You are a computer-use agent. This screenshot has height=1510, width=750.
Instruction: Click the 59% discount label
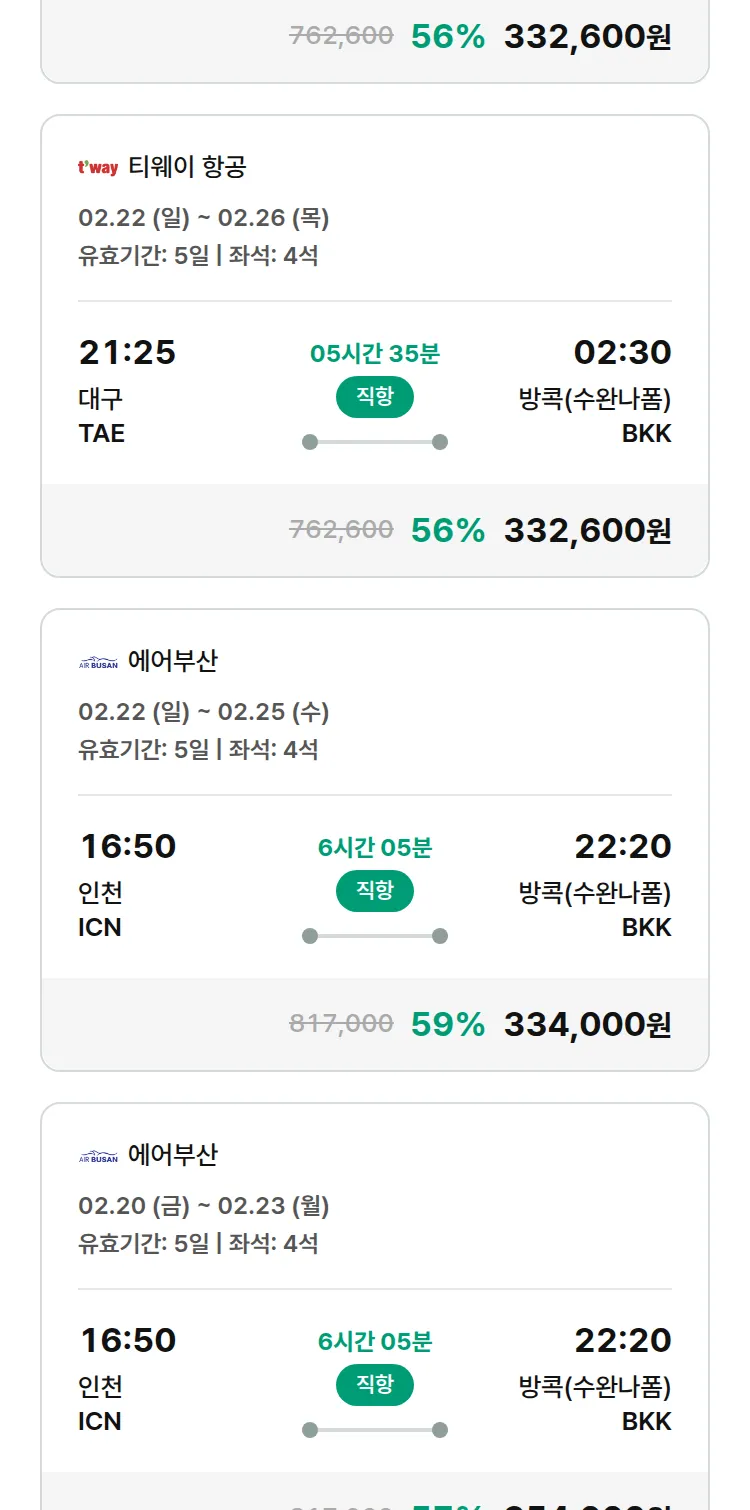coord(448,1024)
